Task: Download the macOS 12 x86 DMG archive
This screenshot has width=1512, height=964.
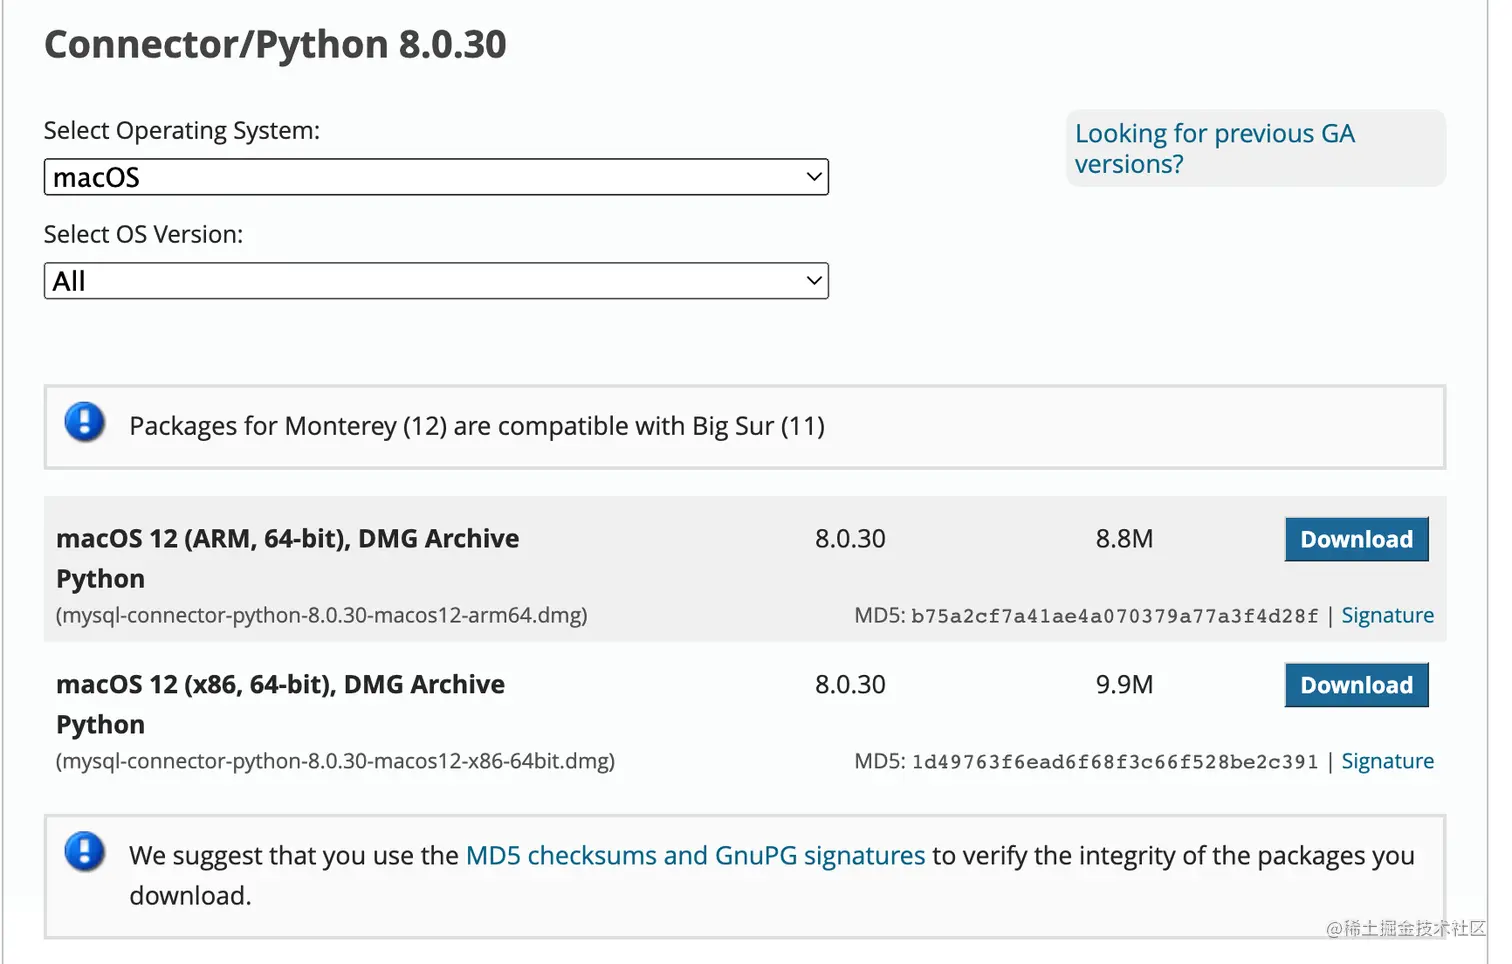Action: (x=1356, y=685)
